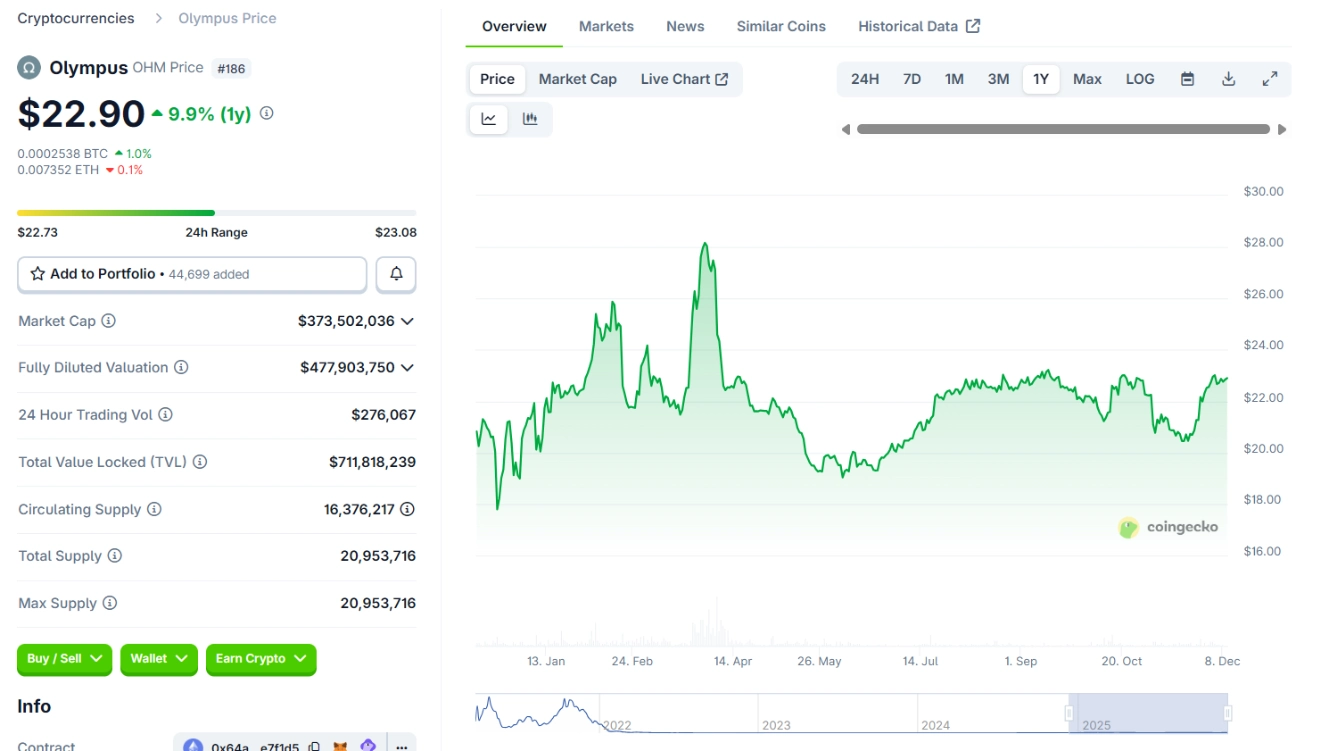This screenshot has height=751, width=1329.
Task: Expand the Market Cap value chevron
Action: pos(407,321)
